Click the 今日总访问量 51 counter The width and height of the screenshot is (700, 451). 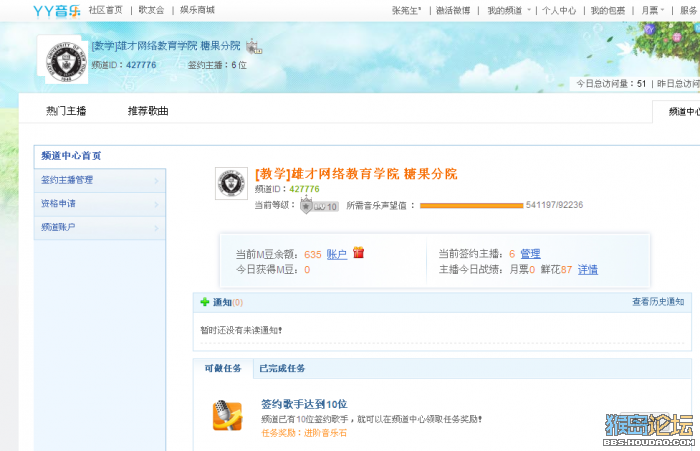click(x=611, y=84)
